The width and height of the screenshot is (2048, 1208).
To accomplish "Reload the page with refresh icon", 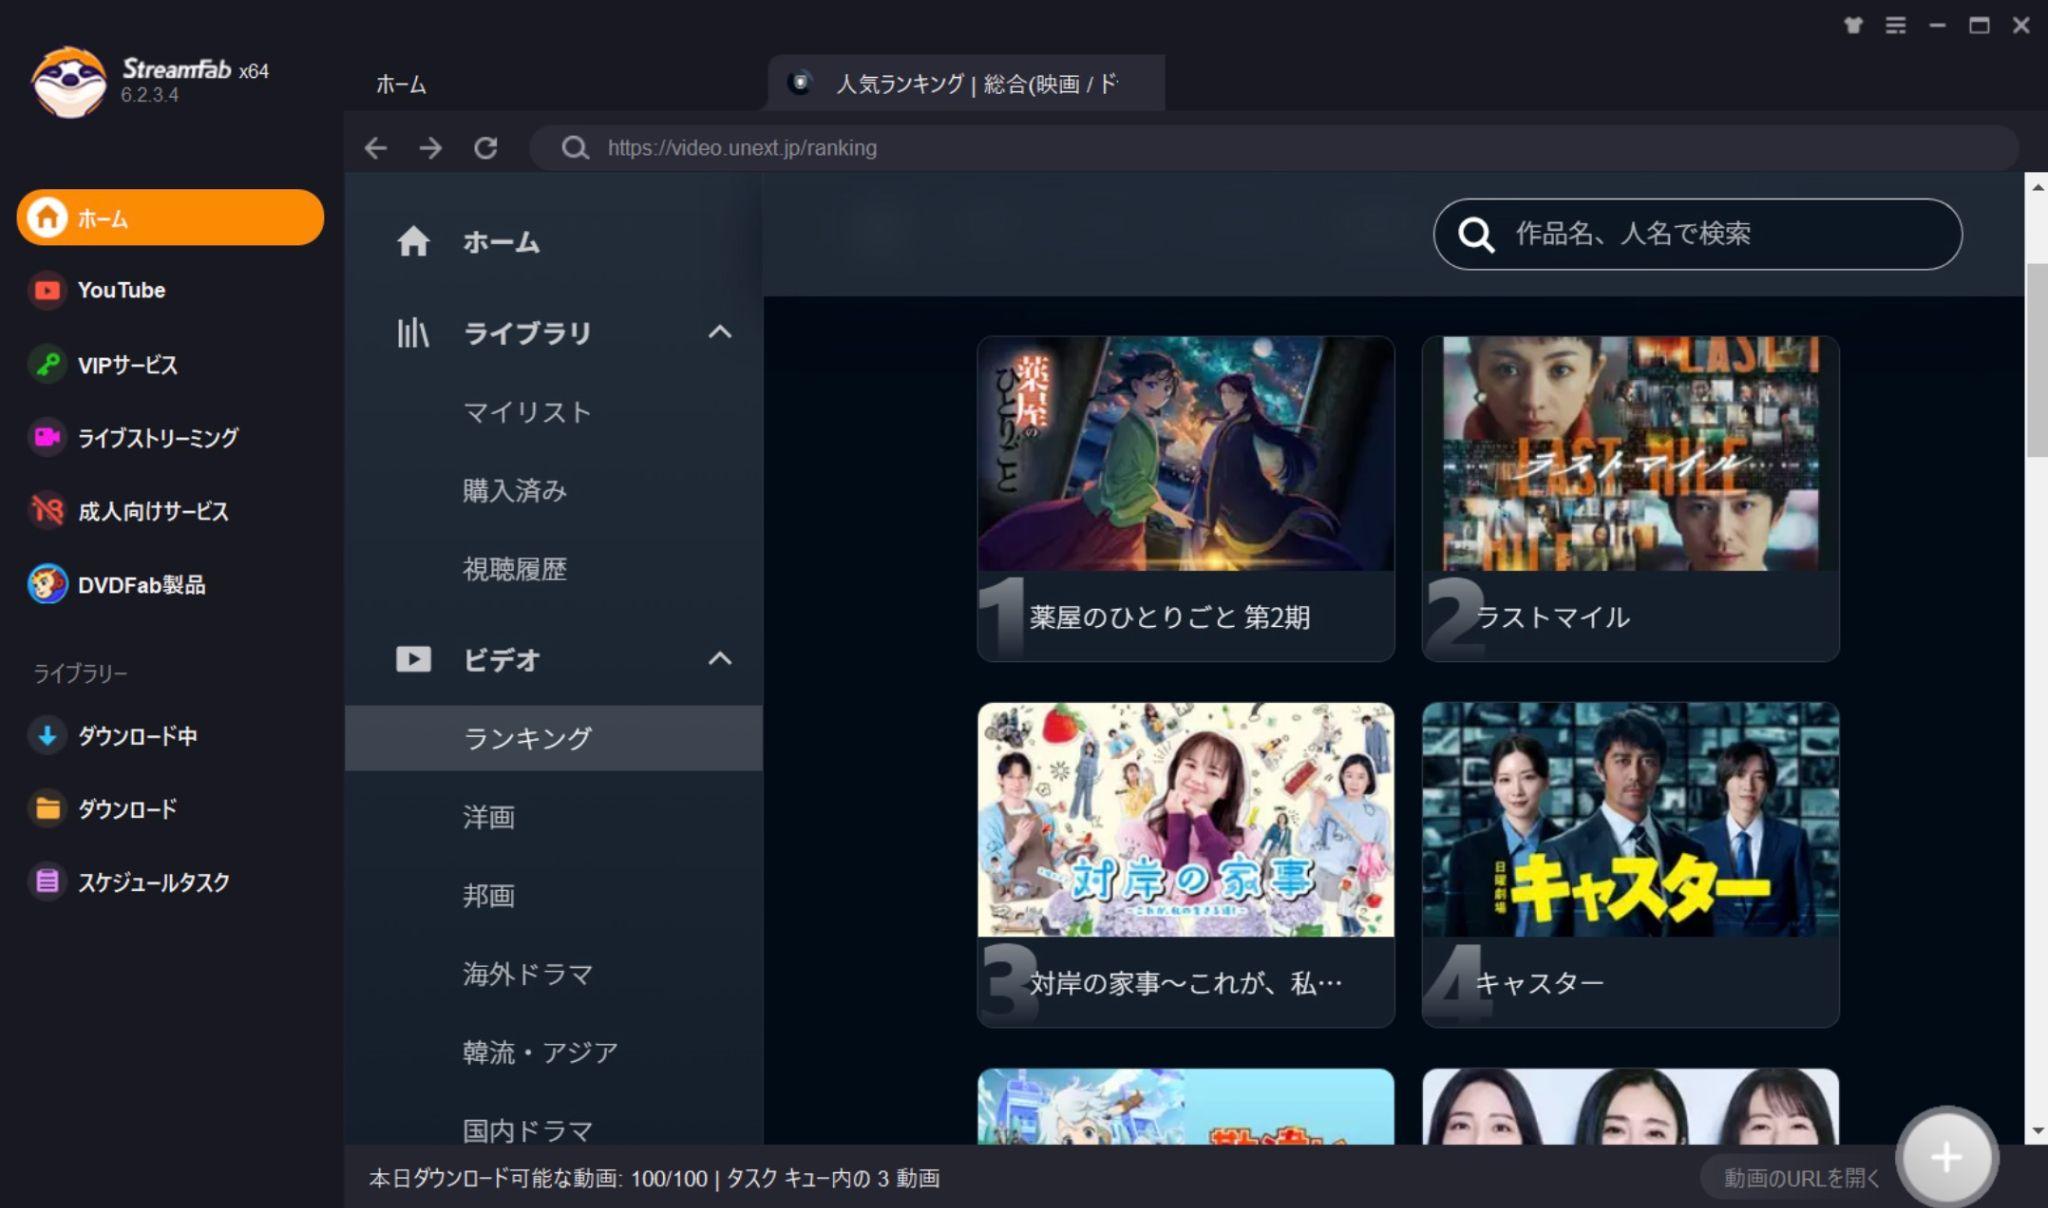I will click(486, 148).
